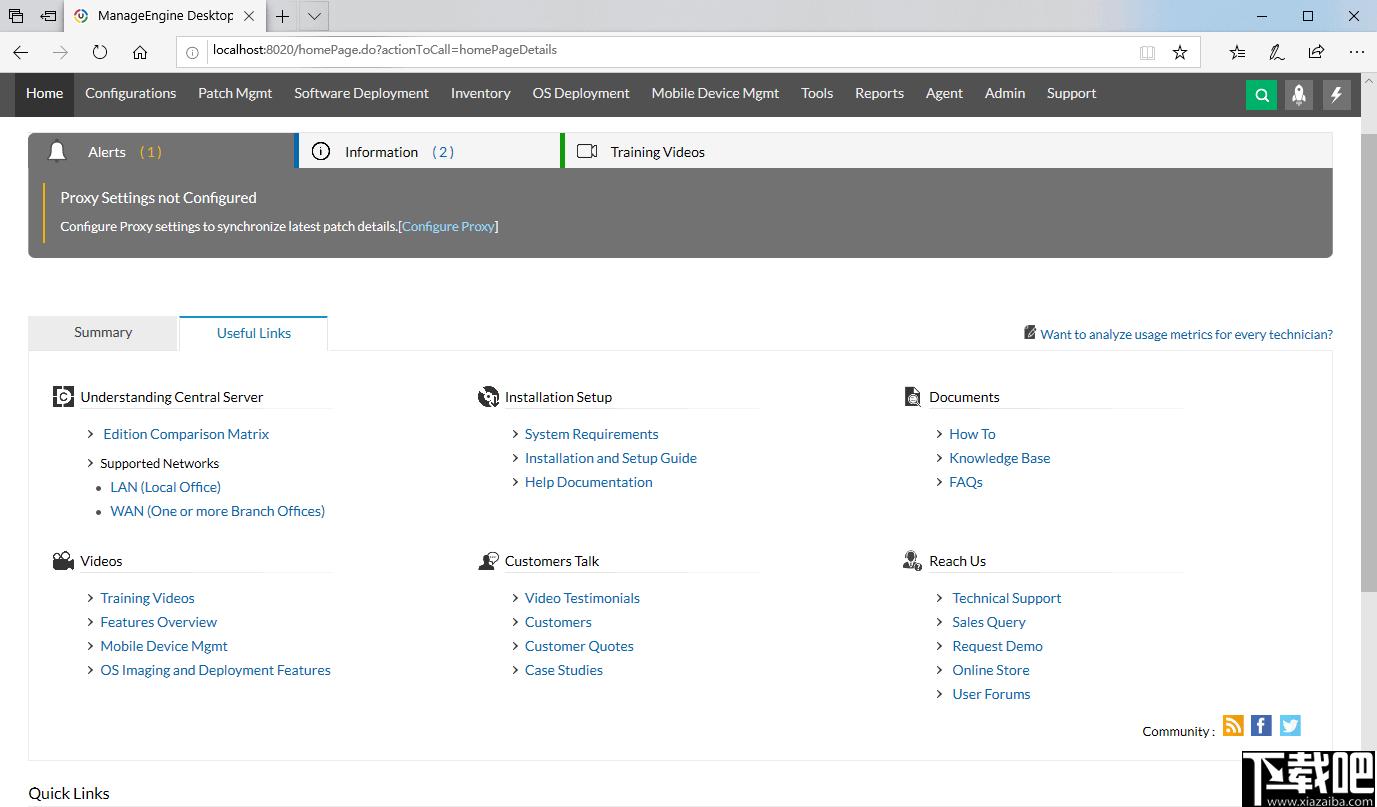Viewport: 1377px width, 807px height.
Task: Open the User Forums link
Action: [x=991, y=694]
